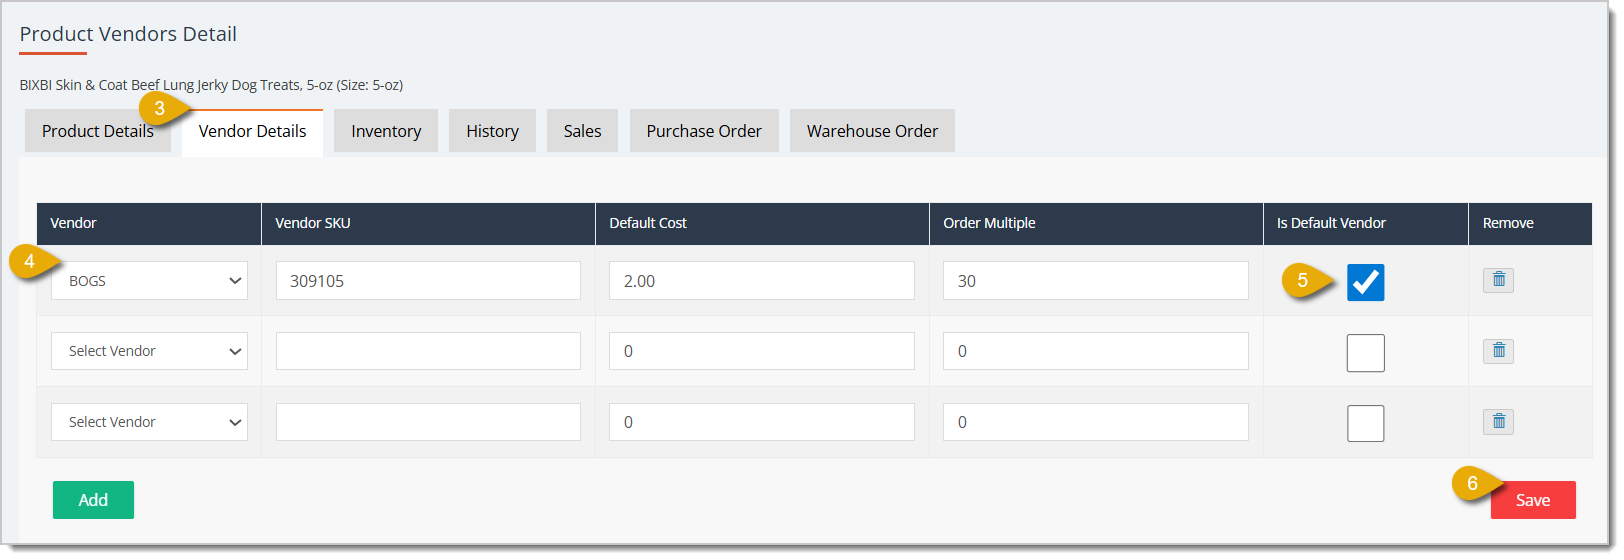Click trash icon in second vendor row

tap(1498, 351)
